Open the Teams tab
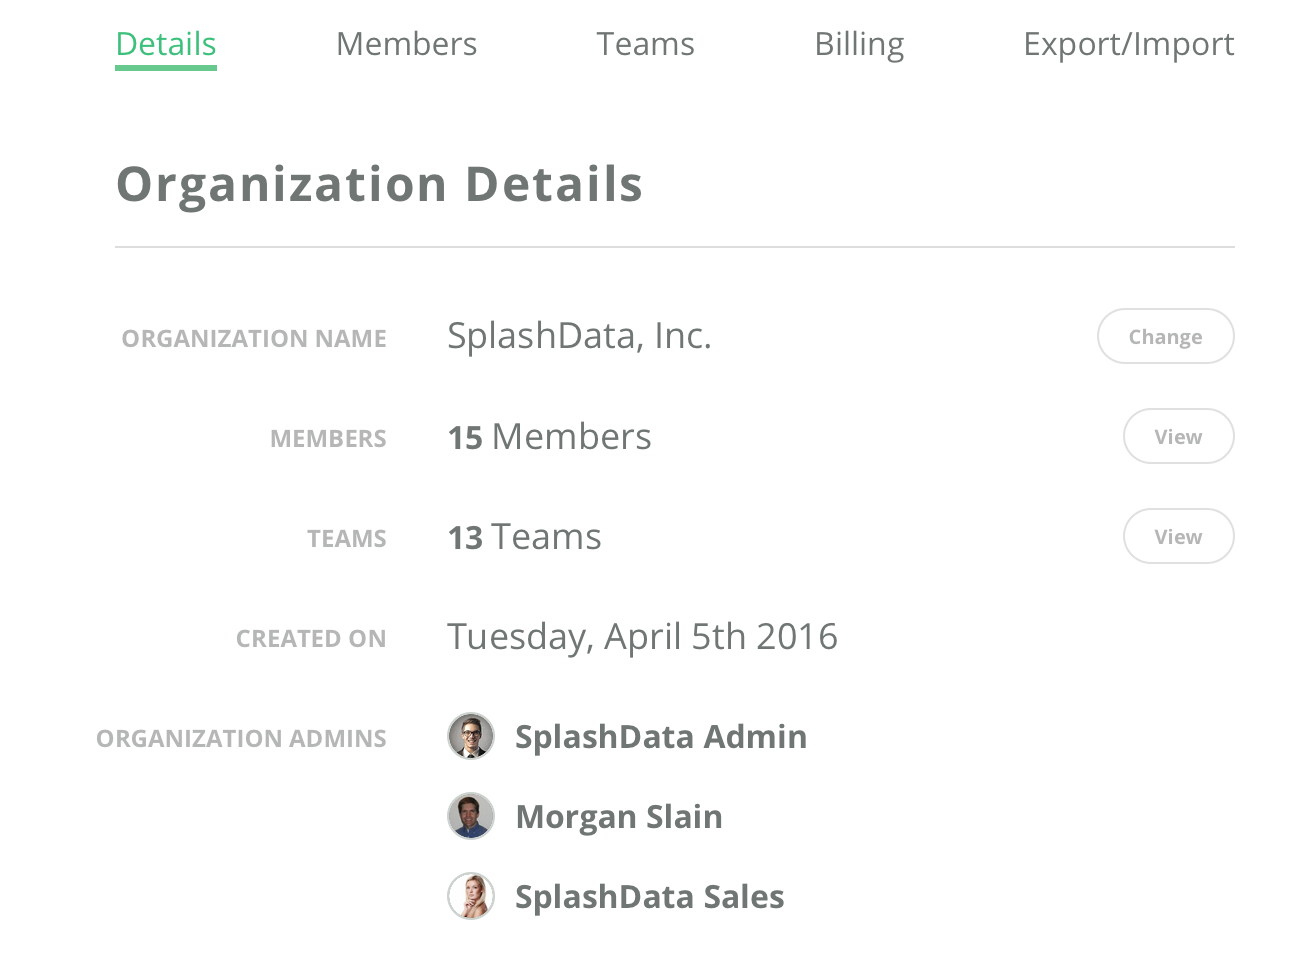This screenshot has height=978, width=1316. 645,44
